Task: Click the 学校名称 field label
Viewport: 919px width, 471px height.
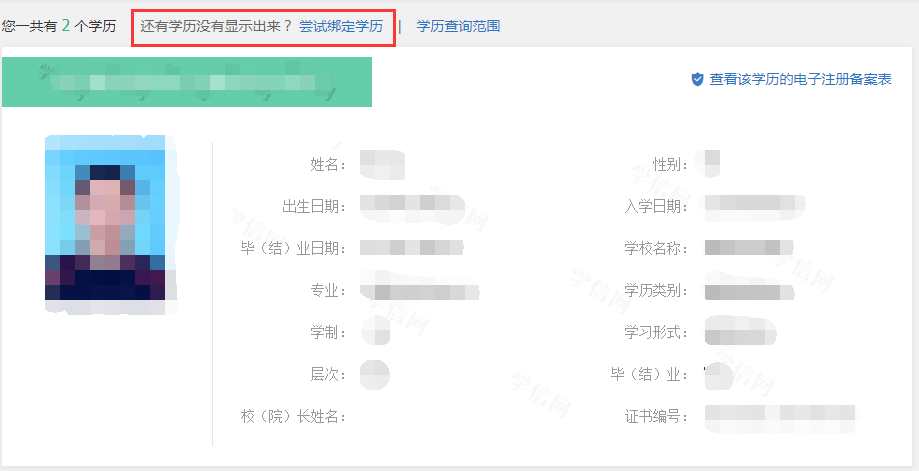Action: (x=657, y=248)
